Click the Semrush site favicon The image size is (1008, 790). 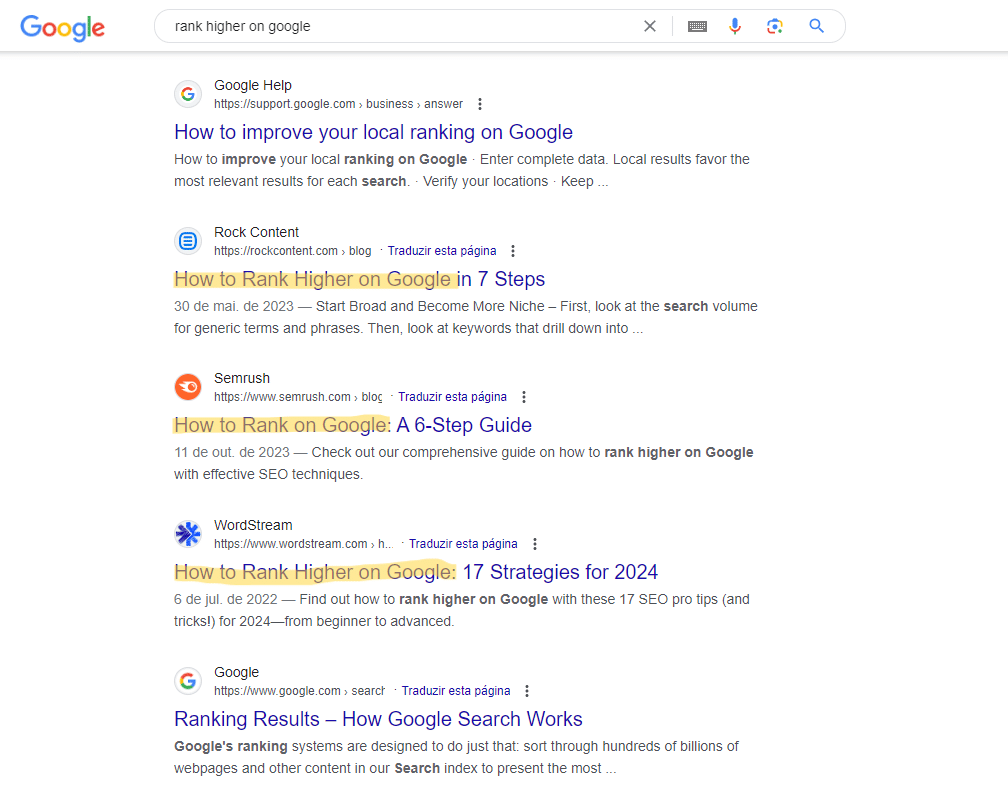click(x=188, y=387)
